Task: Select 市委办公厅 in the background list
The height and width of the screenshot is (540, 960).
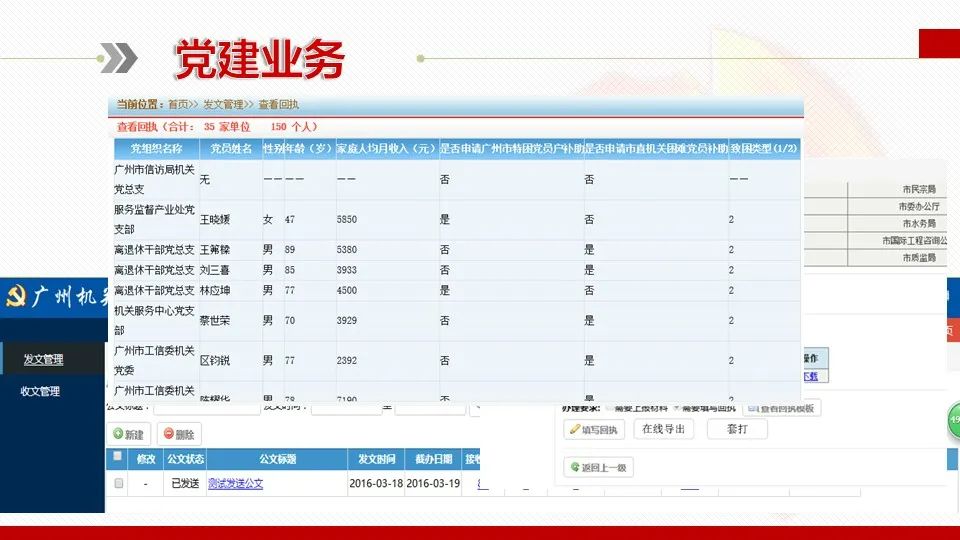Action: tap(919, 206)
